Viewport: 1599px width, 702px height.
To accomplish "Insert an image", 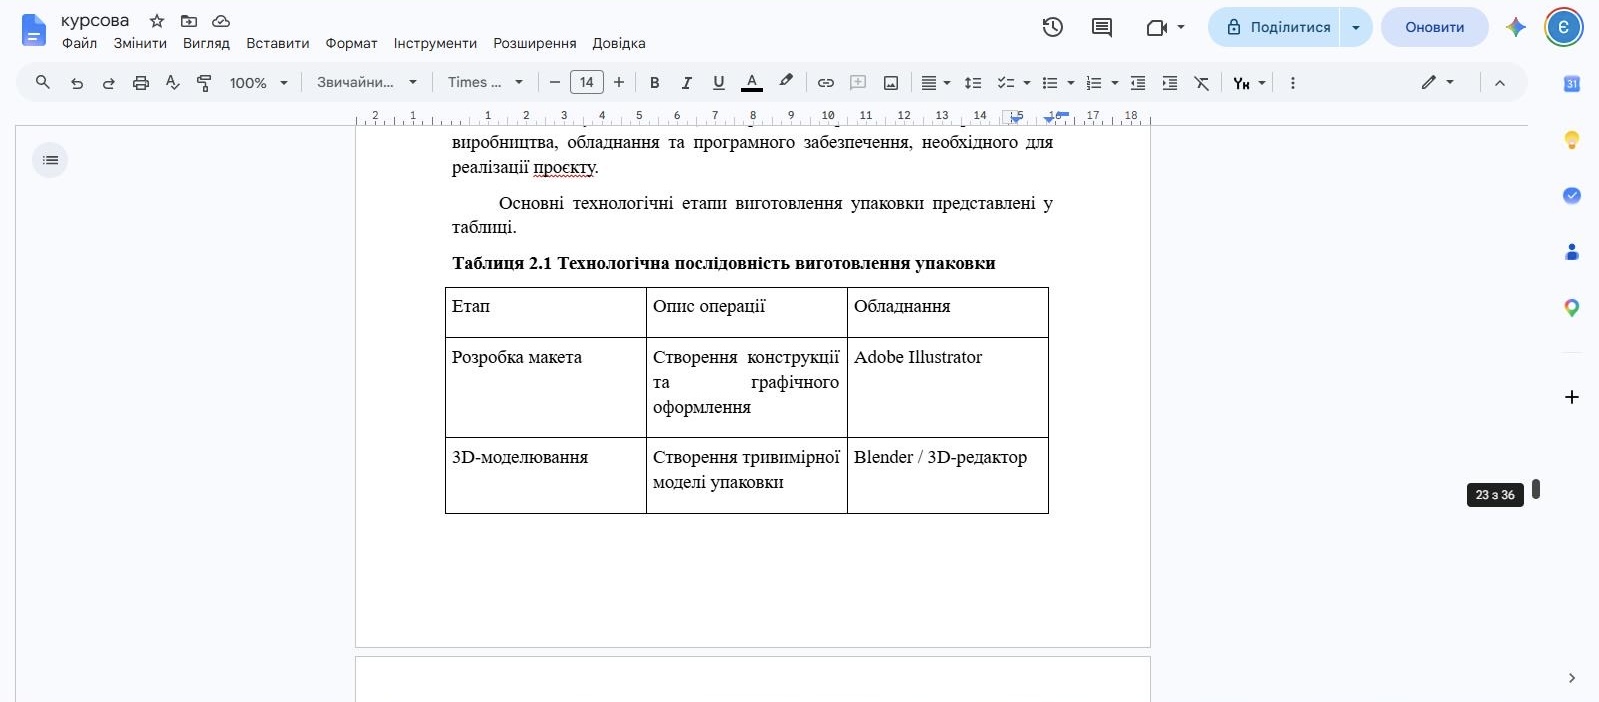I will click(891, 83).
